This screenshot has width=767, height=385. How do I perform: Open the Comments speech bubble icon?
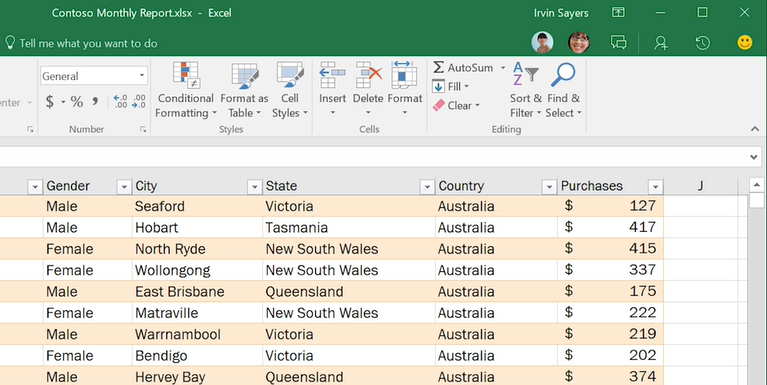[618, 43]
